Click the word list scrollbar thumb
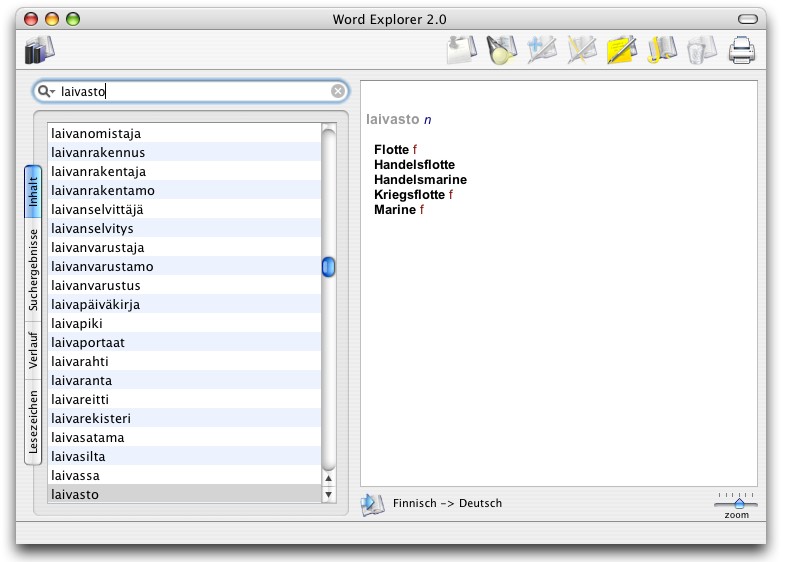Screen dimensions: 793x562 tap(328, 267)
